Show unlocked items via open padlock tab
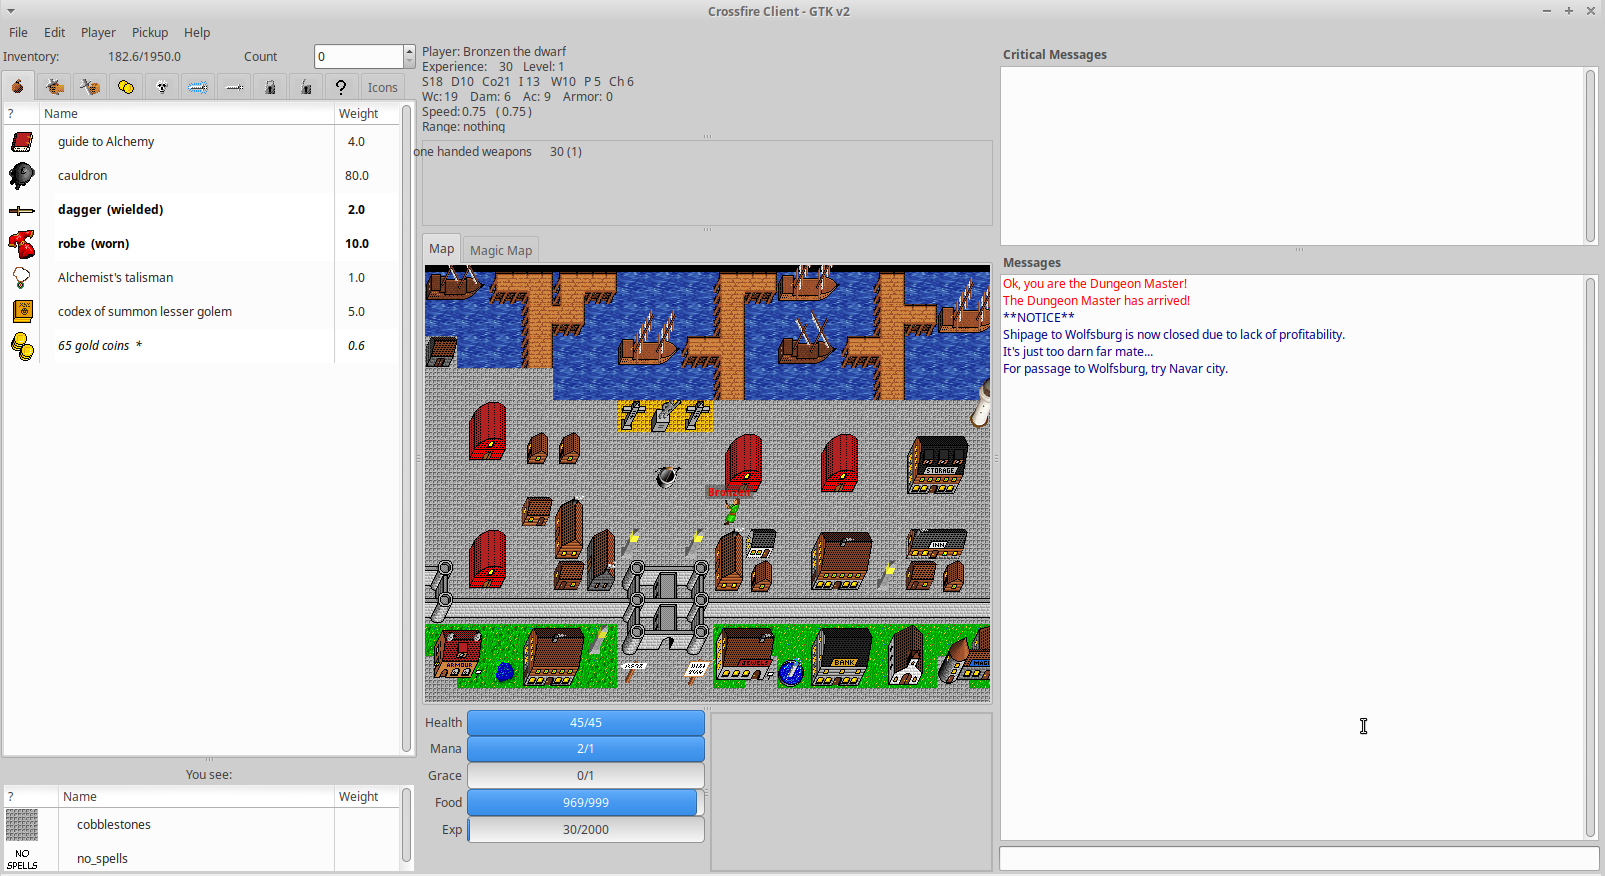Screen dimensions: 1605x876 [x=306, y=87]
